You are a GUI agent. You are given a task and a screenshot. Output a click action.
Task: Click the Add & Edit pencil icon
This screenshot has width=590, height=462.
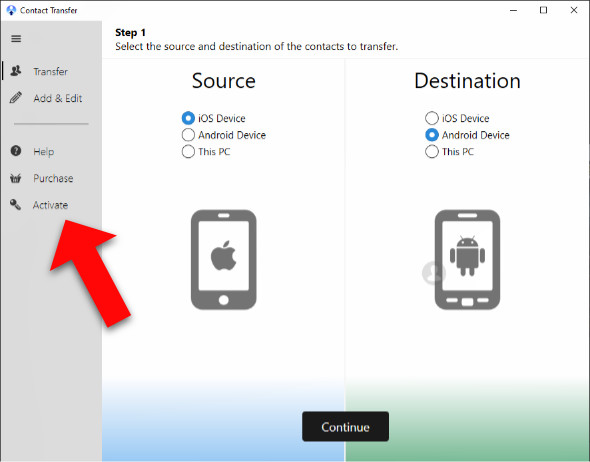[16, 97]
